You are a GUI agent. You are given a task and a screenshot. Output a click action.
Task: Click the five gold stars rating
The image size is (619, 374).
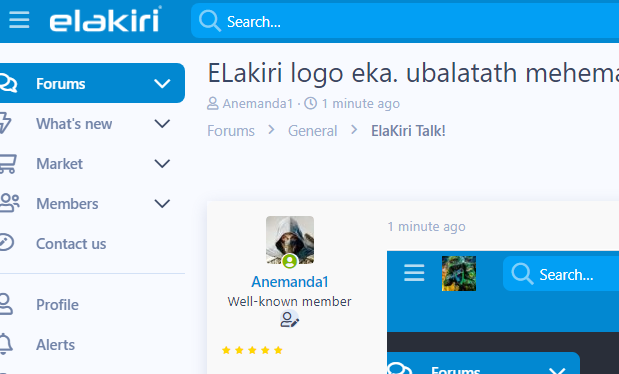click(x=252, y=350)
